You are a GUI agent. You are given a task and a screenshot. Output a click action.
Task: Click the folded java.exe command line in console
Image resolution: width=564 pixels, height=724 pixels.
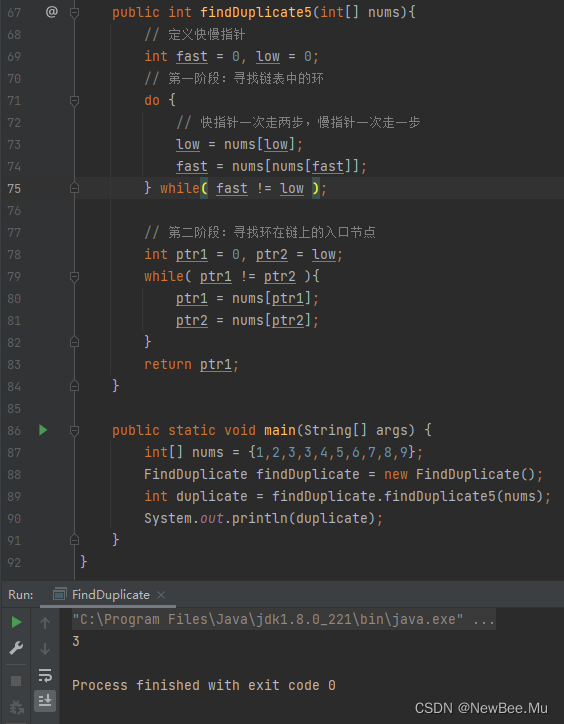coord(284,619)
